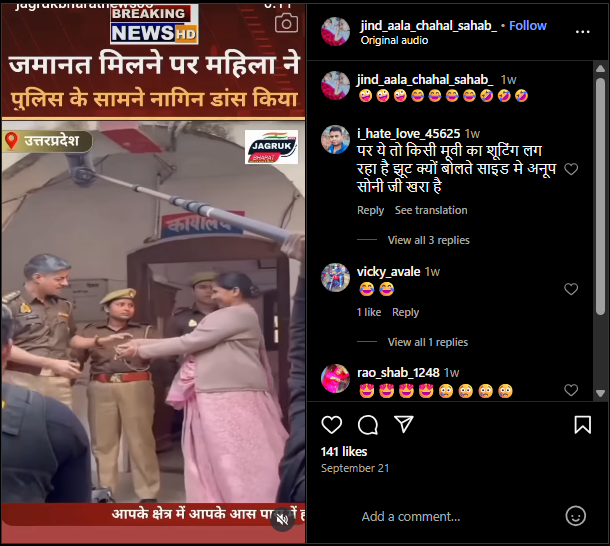Open the Original audio link

(394, 40)
